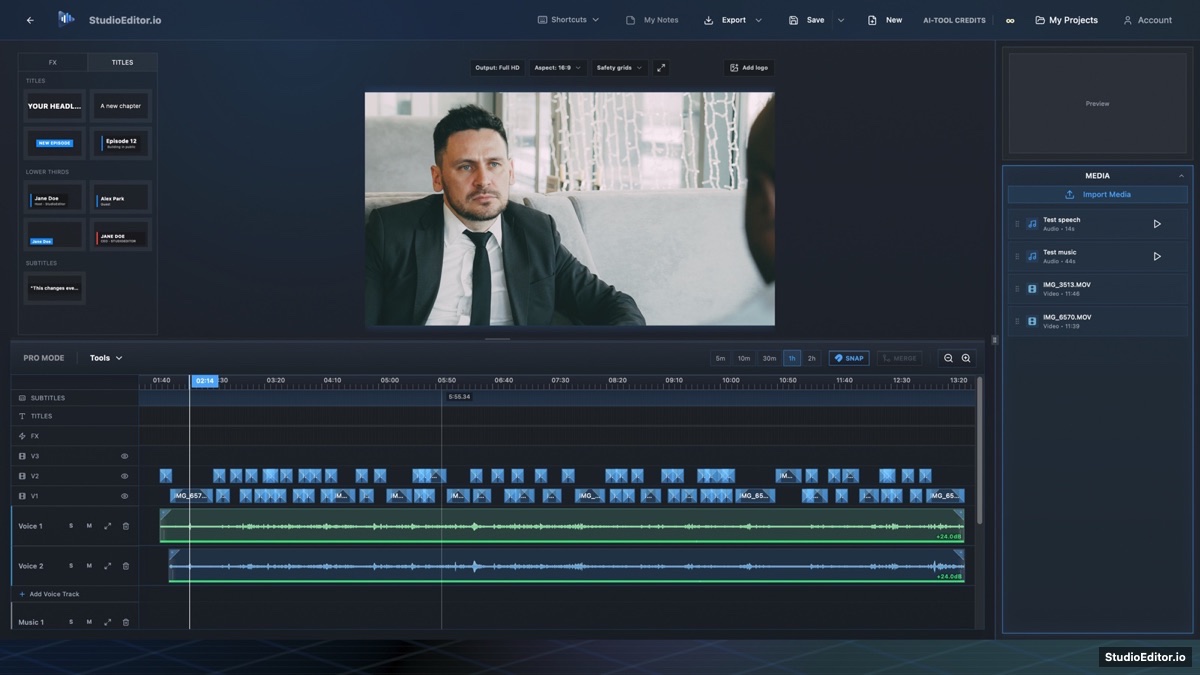This screenshot has width=1200, height=675.
Task: Open the Export dropdown
Action: coord(733,20)
